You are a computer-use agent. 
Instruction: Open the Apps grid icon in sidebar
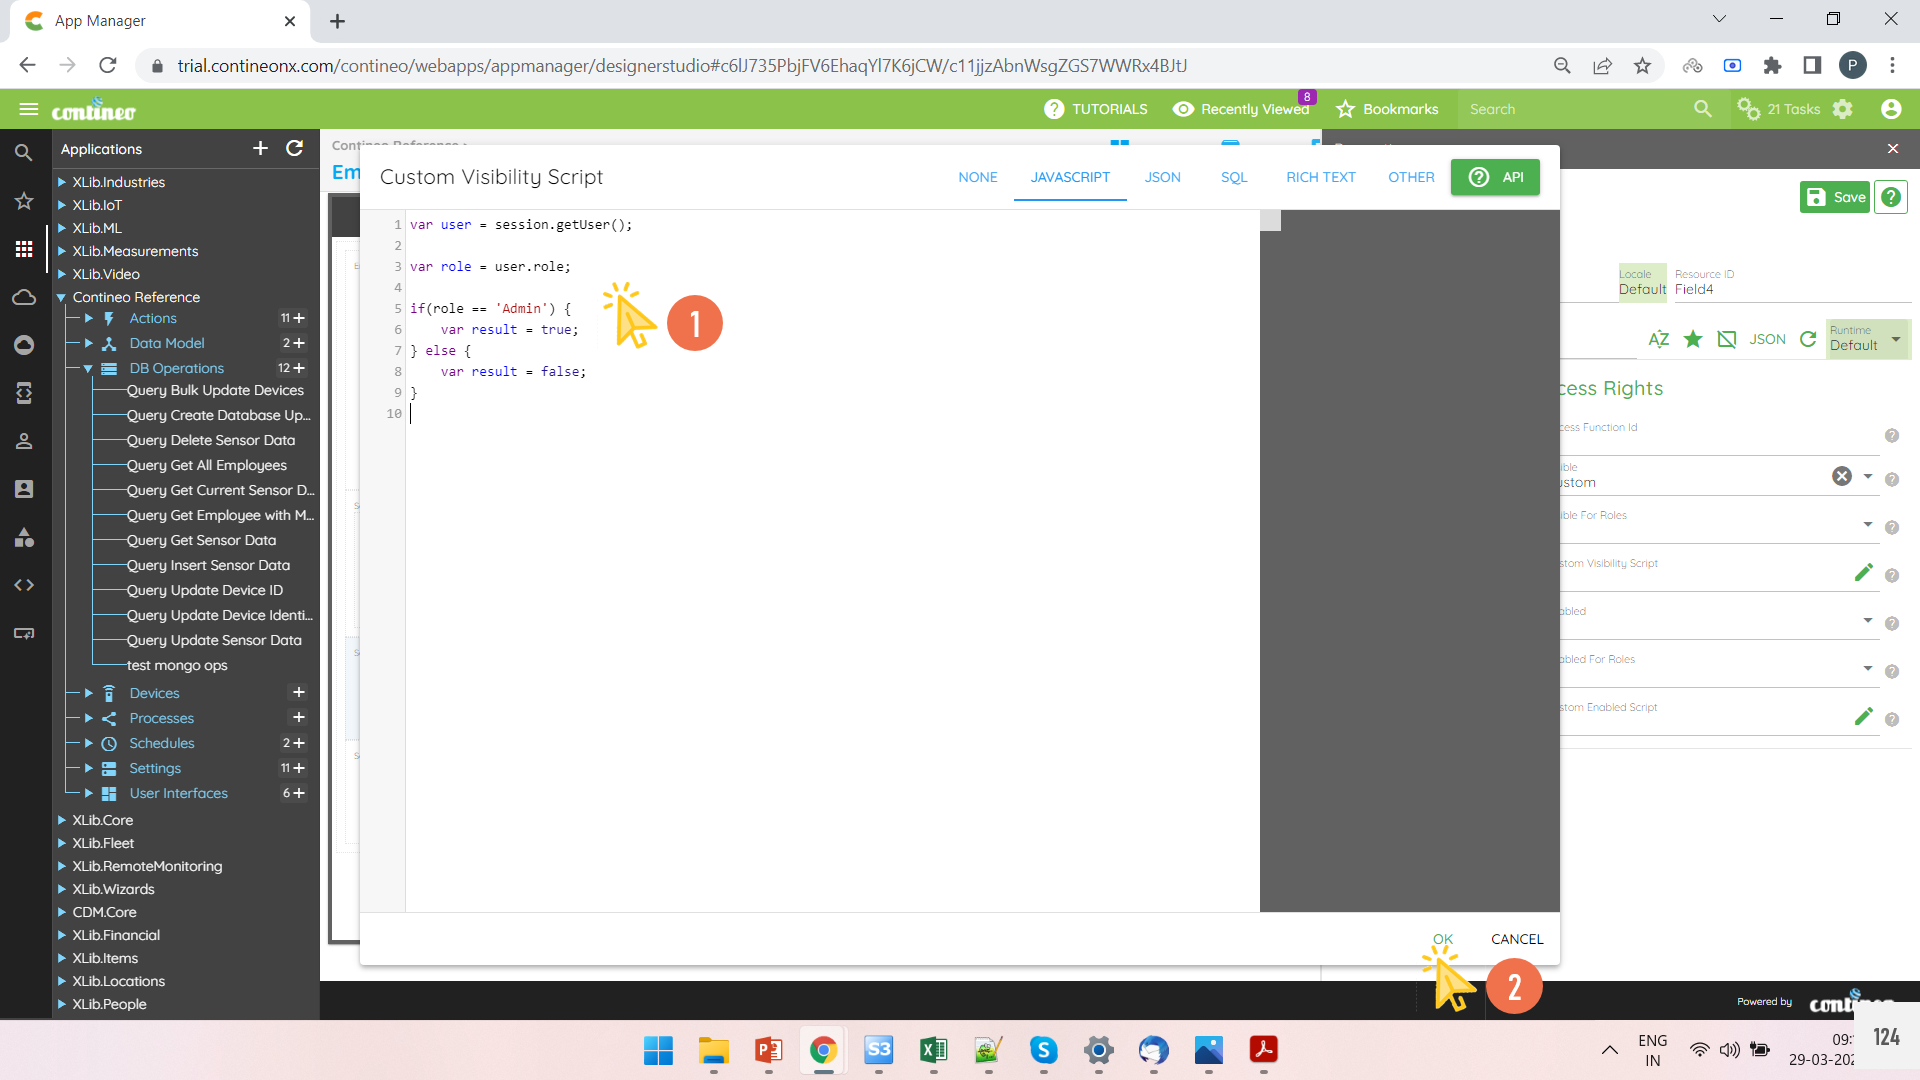pos(24,248)
